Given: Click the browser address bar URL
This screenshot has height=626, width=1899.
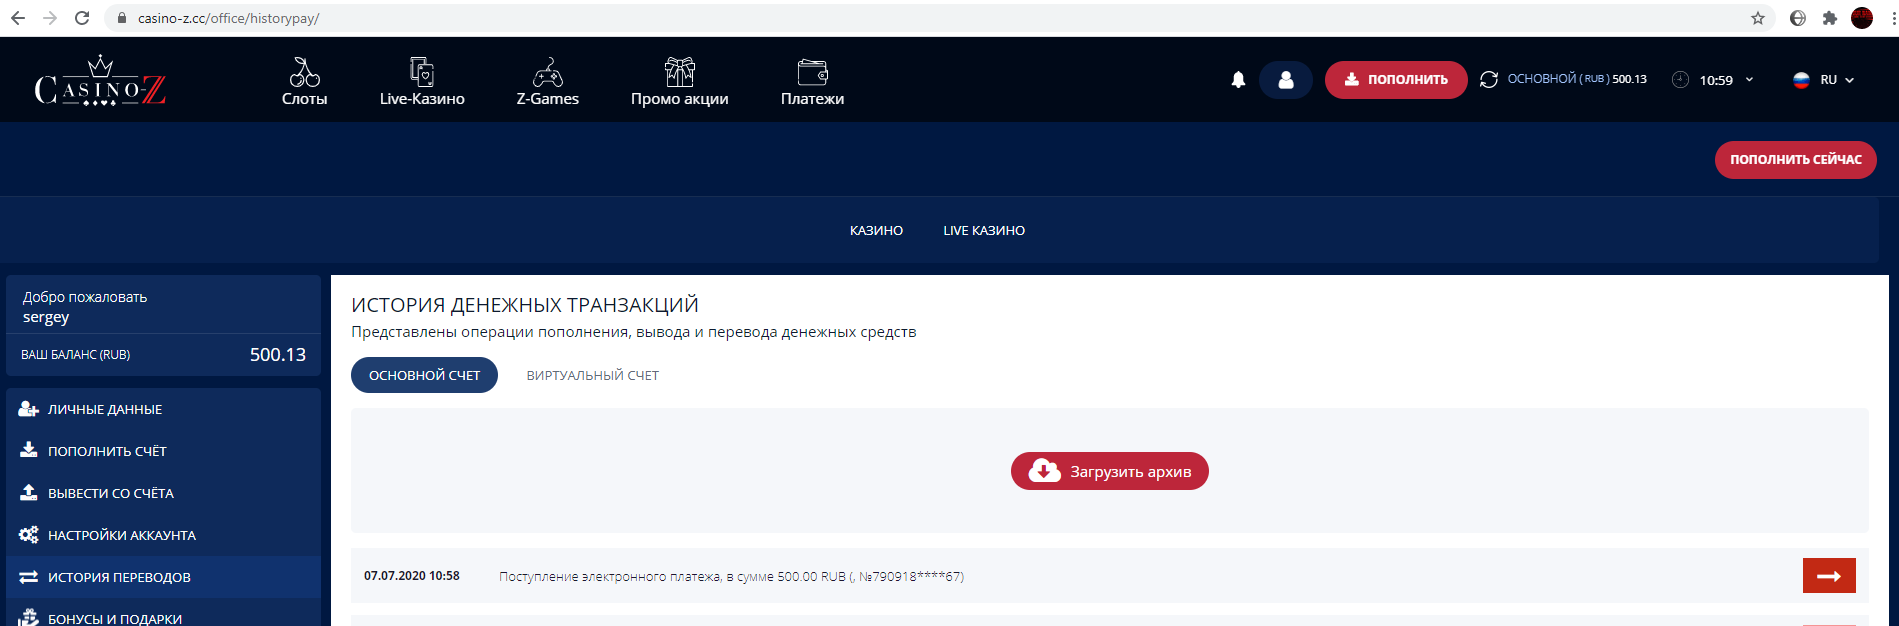Looking at the screenshot, I should [x=229, y=18].
